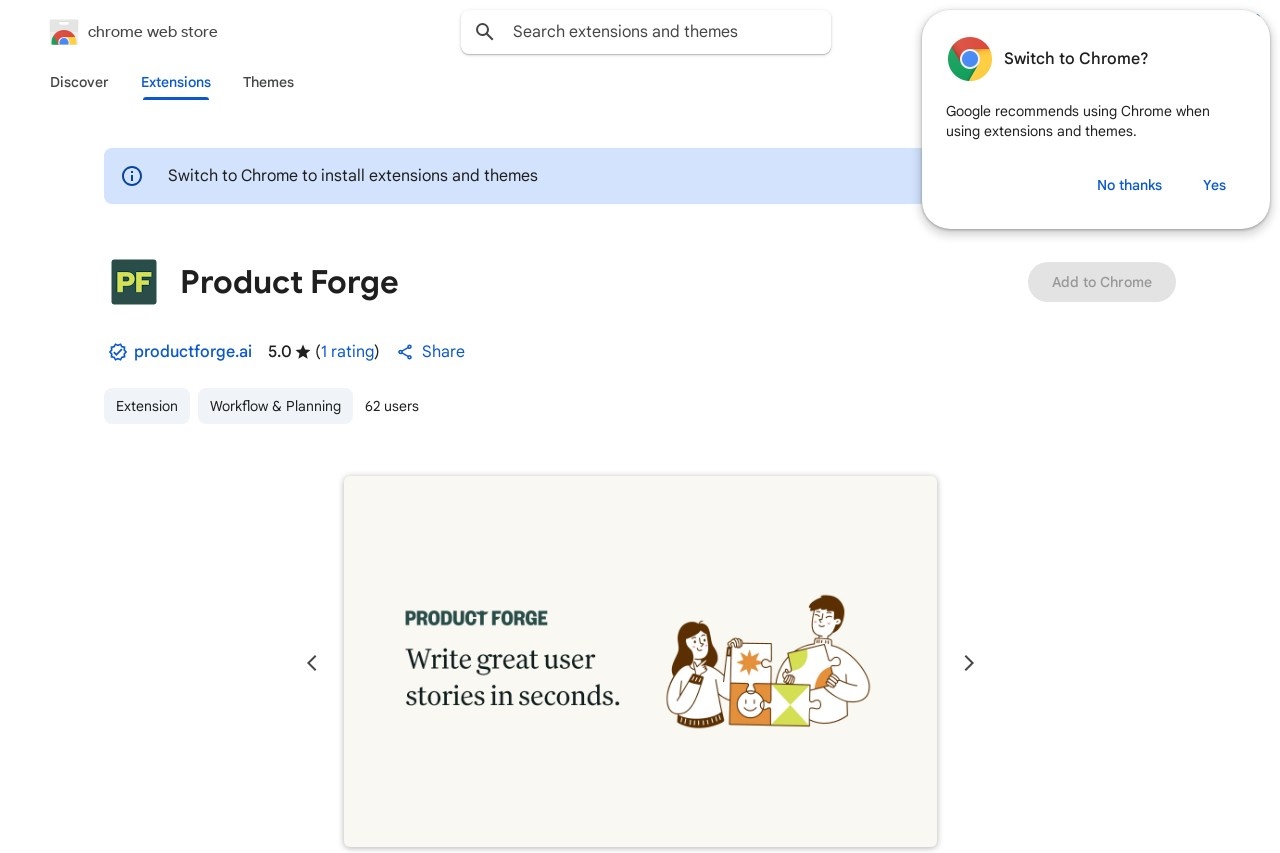Click the chrome web store title text

(153, 32)
